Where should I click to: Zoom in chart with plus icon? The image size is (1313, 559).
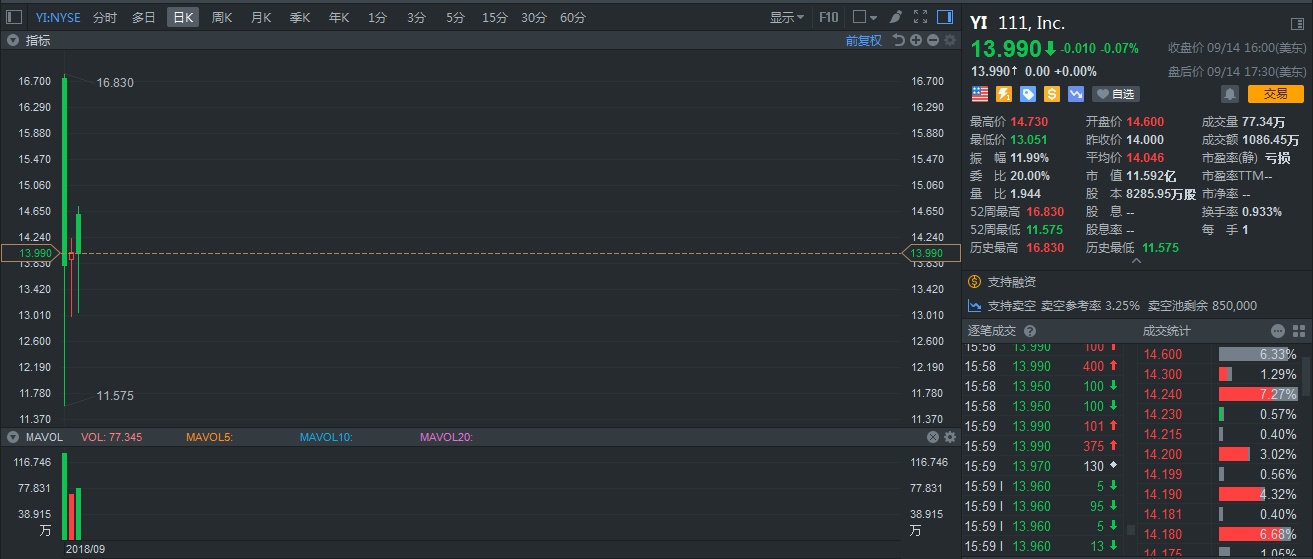coord(916,40)
